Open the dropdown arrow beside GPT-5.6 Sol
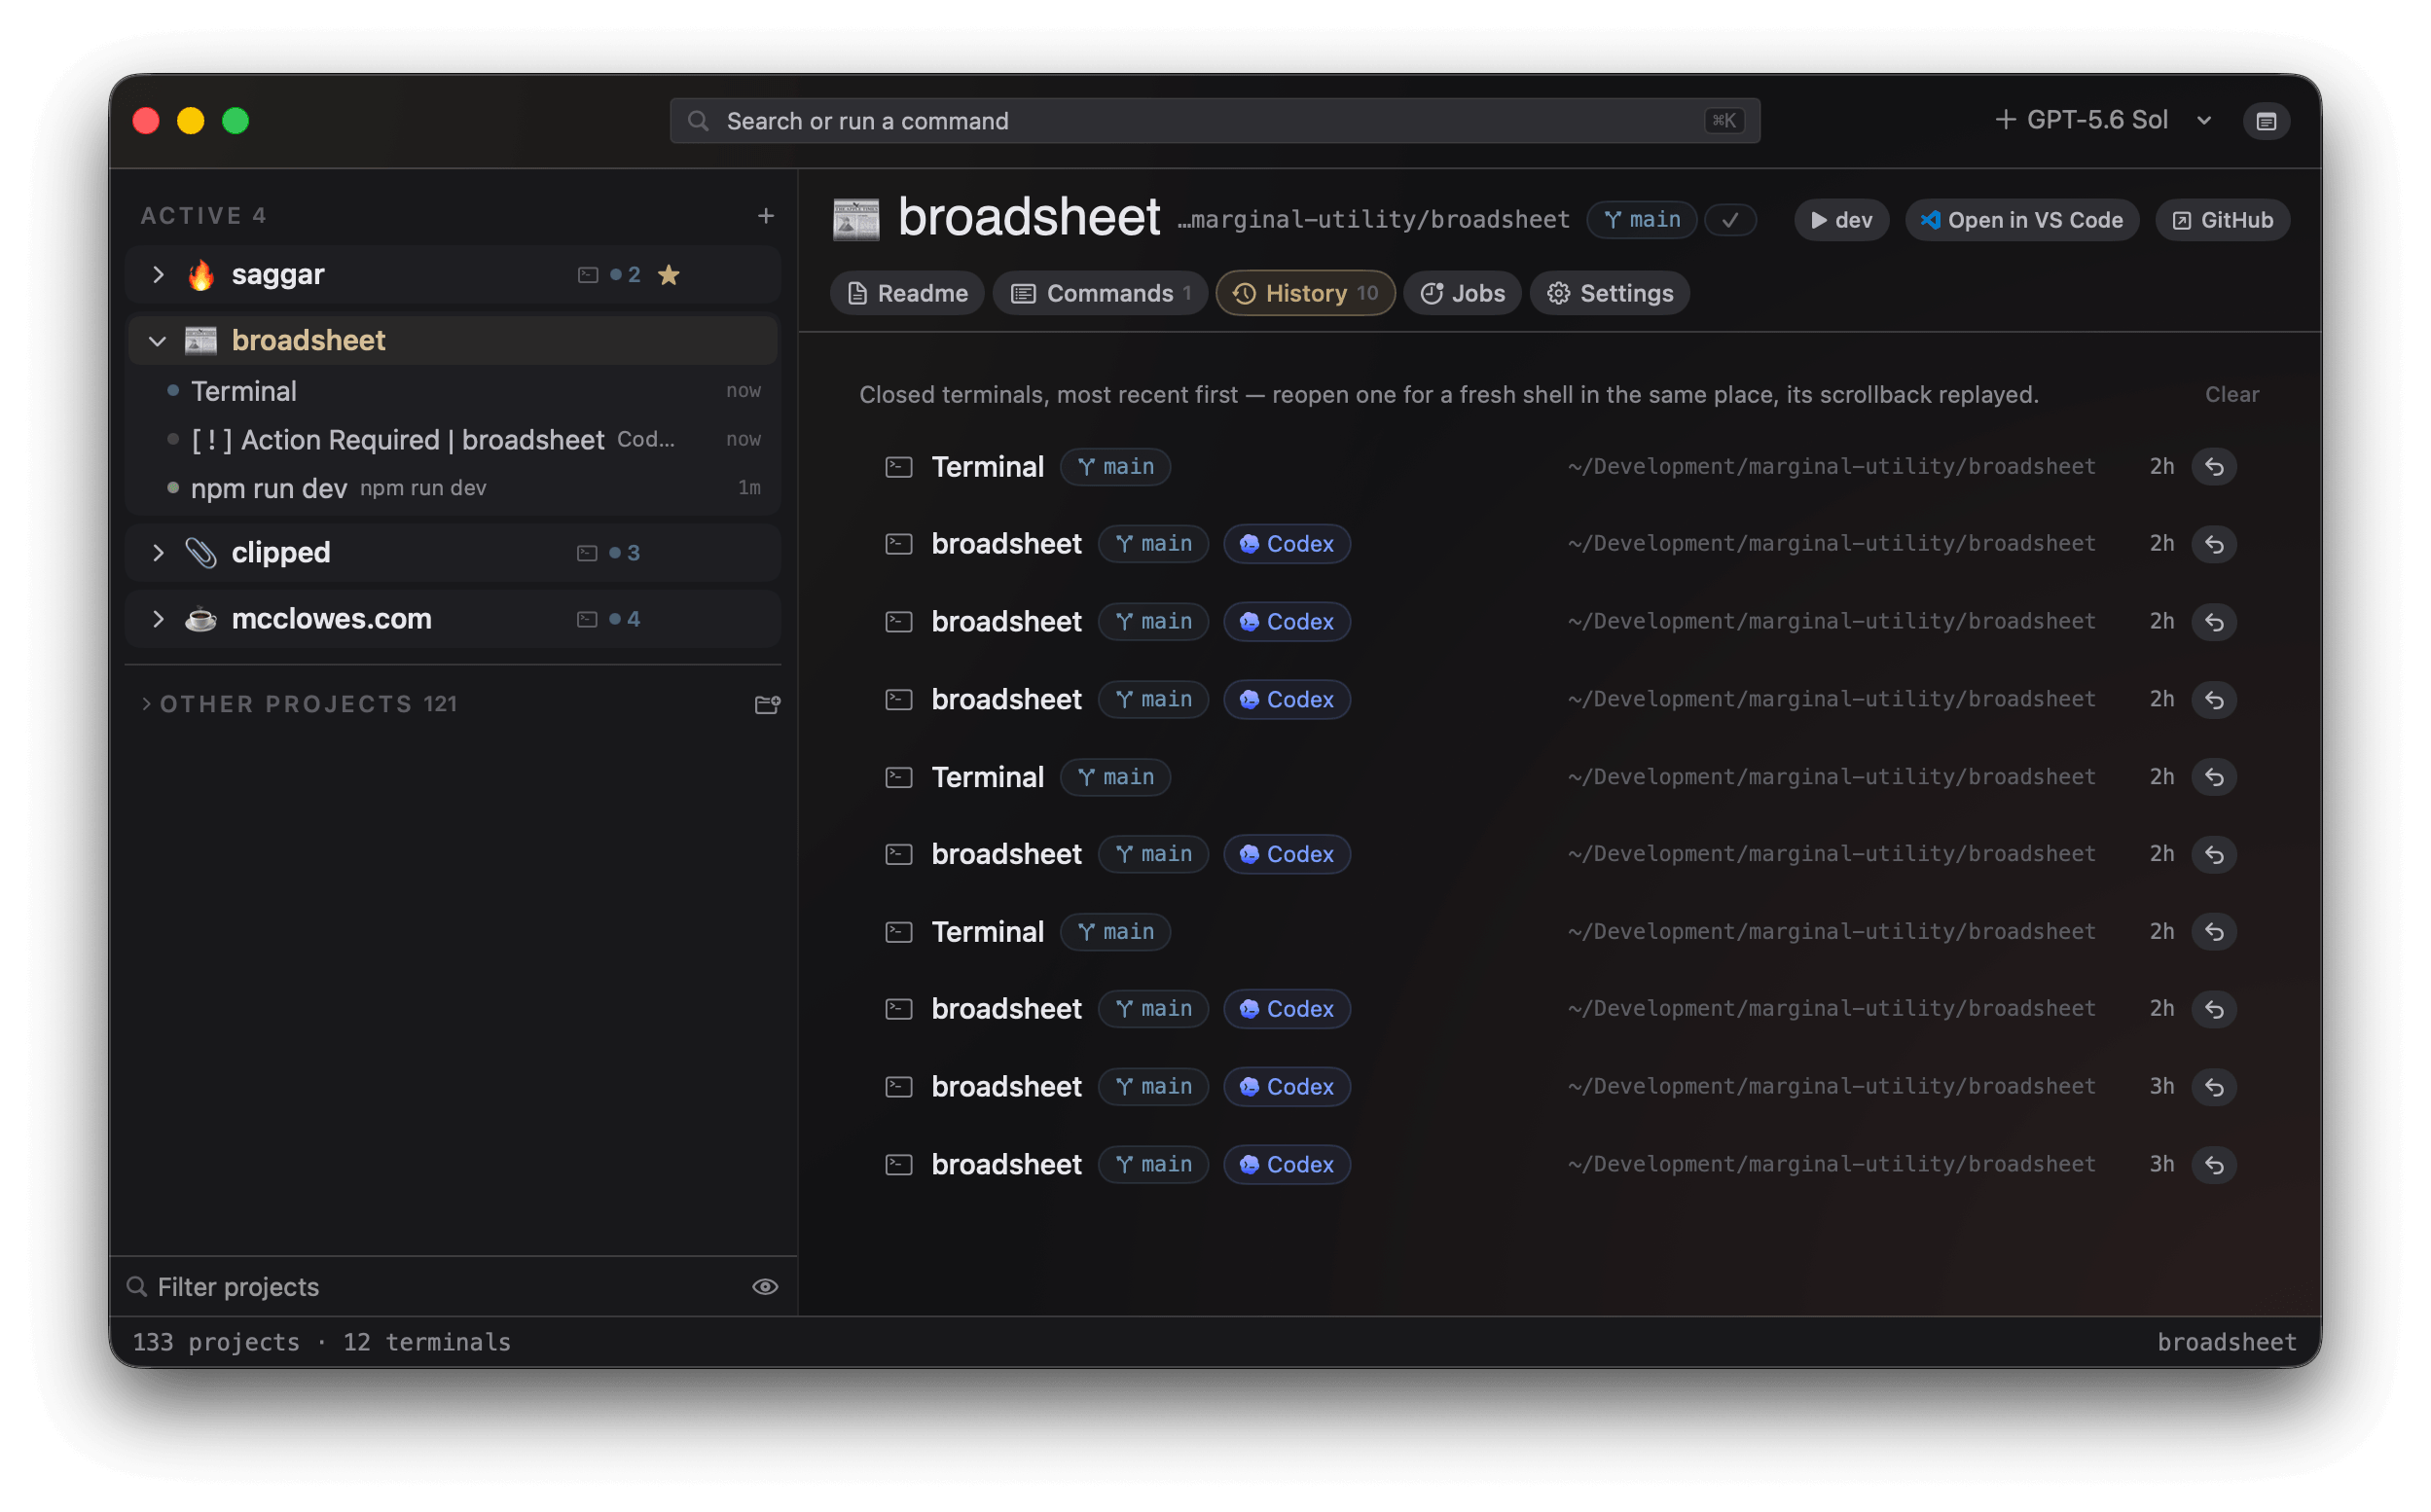The width and height of the screenshot is (2431, 1512). pyautogui.click(x=2204, y=121)
